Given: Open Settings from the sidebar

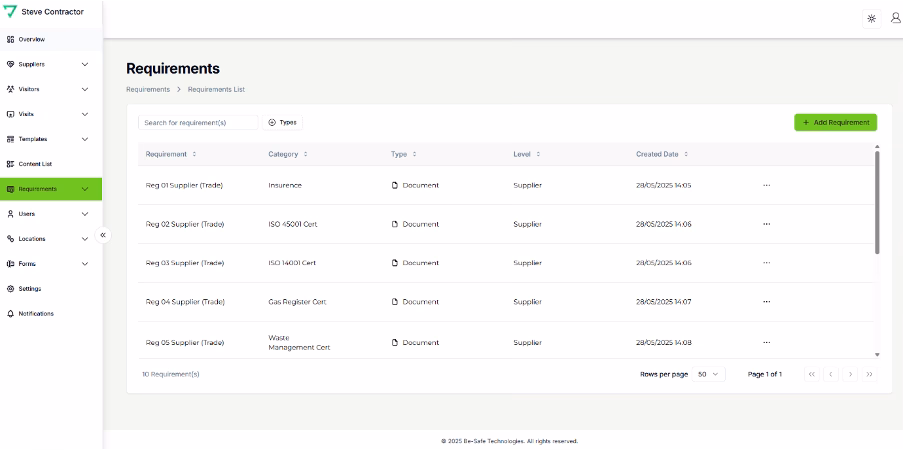Looking at the screenshot, I should tap(30, 289).
